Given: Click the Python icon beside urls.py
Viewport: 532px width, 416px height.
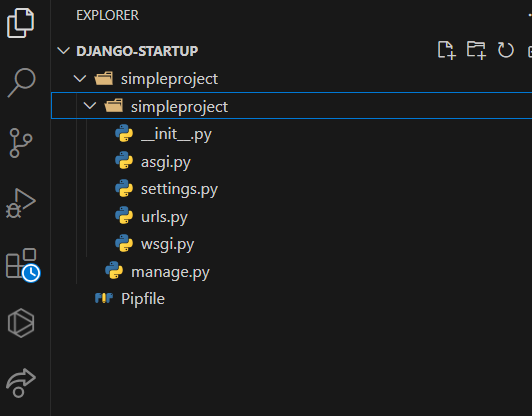Looking at the screenshot, I should tap(124, 215).
